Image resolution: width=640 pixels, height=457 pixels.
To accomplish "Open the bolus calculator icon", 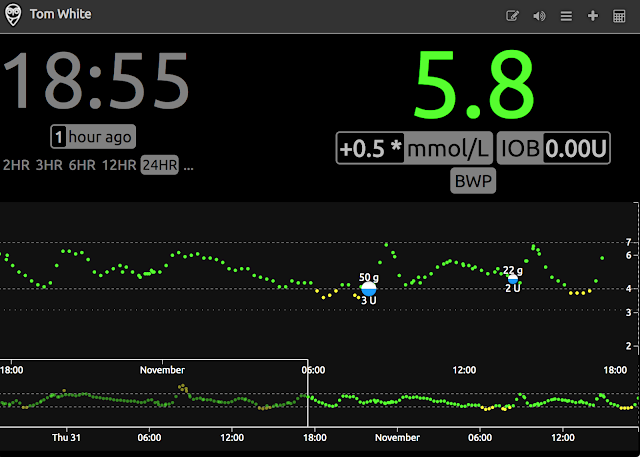I will pyautogui.click(x=619, y=16).
